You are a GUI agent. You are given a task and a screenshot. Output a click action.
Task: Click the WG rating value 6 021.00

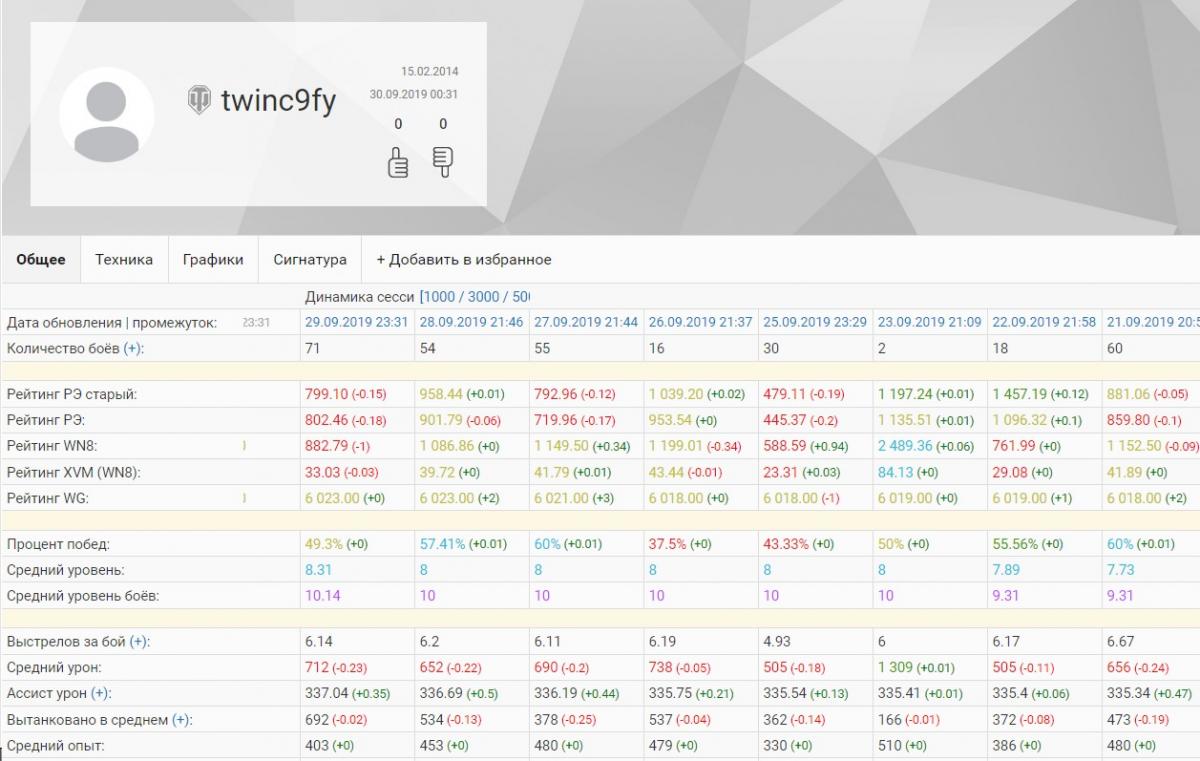pyautogui.click(x=562, y=498)
